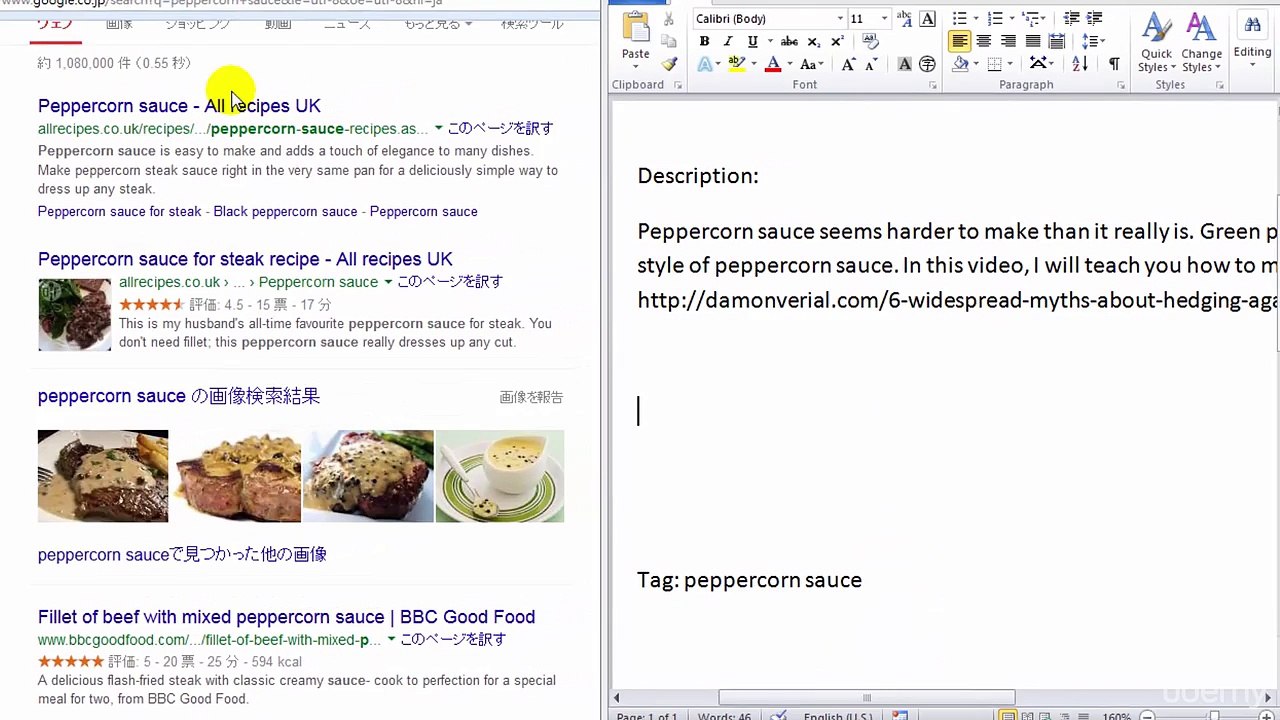Click the Character Border icon
Image resolution: width=1280 pixels, height=720 pixels.
coord(927,18)
